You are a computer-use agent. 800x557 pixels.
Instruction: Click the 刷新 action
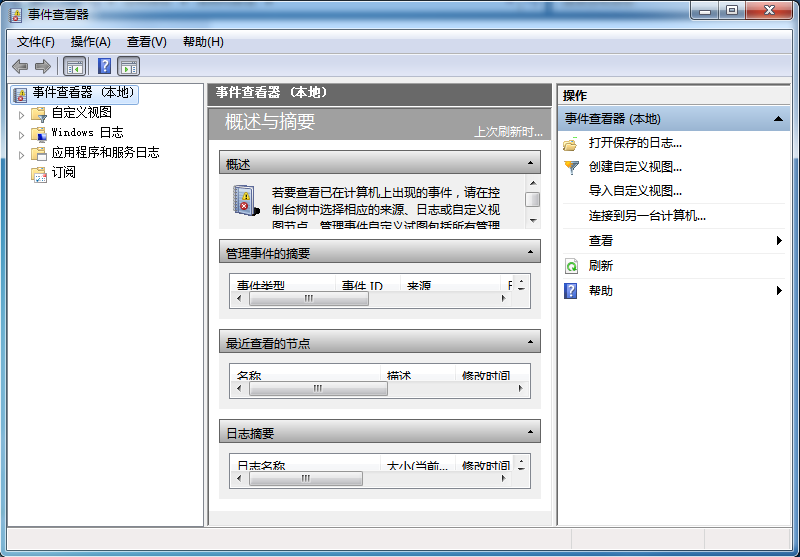click(x=601, y=266)
